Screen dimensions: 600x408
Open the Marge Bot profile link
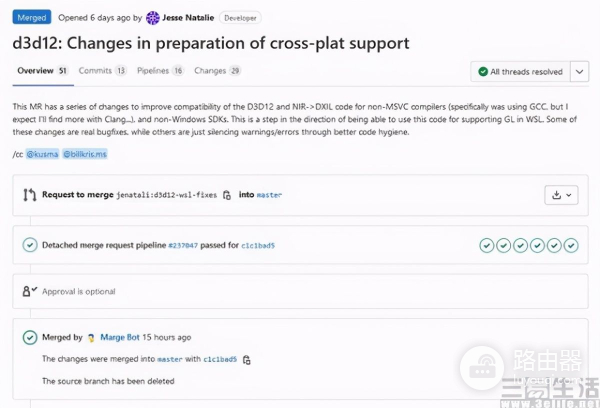[x=120, y=338]
